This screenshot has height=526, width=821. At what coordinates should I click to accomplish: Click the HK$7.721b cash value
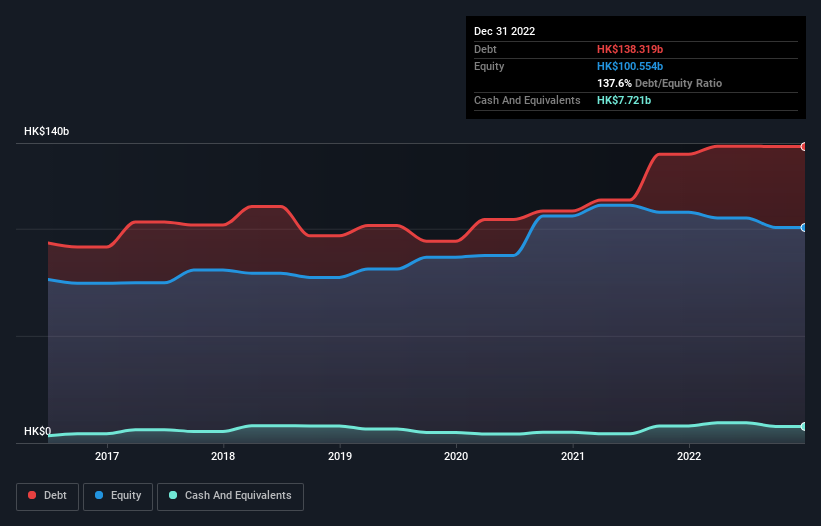[x=624, y=100]
